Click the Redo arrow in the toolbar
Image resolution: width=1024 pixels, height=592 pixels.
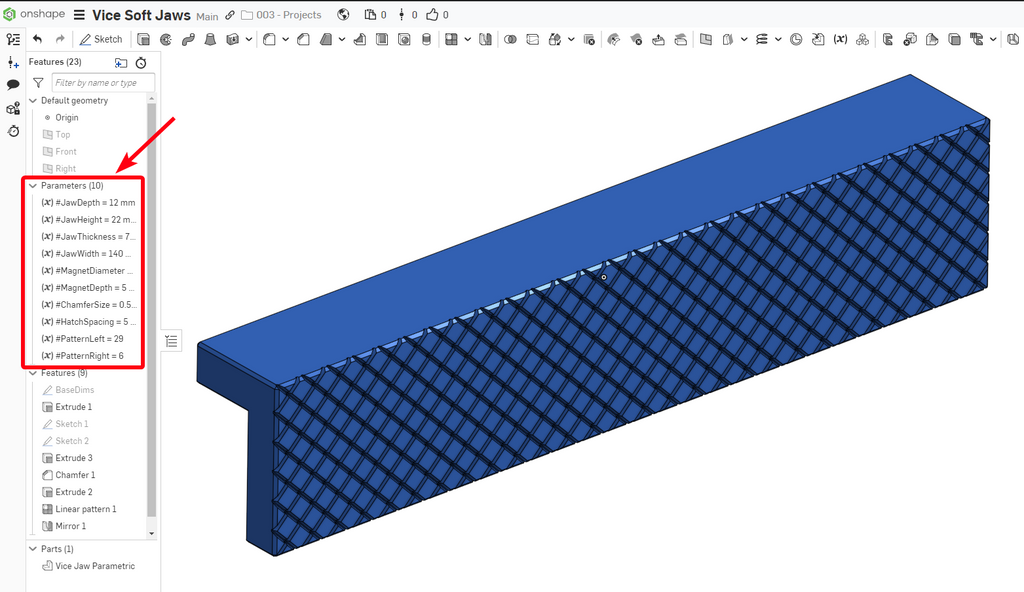[x=60, y=39]
